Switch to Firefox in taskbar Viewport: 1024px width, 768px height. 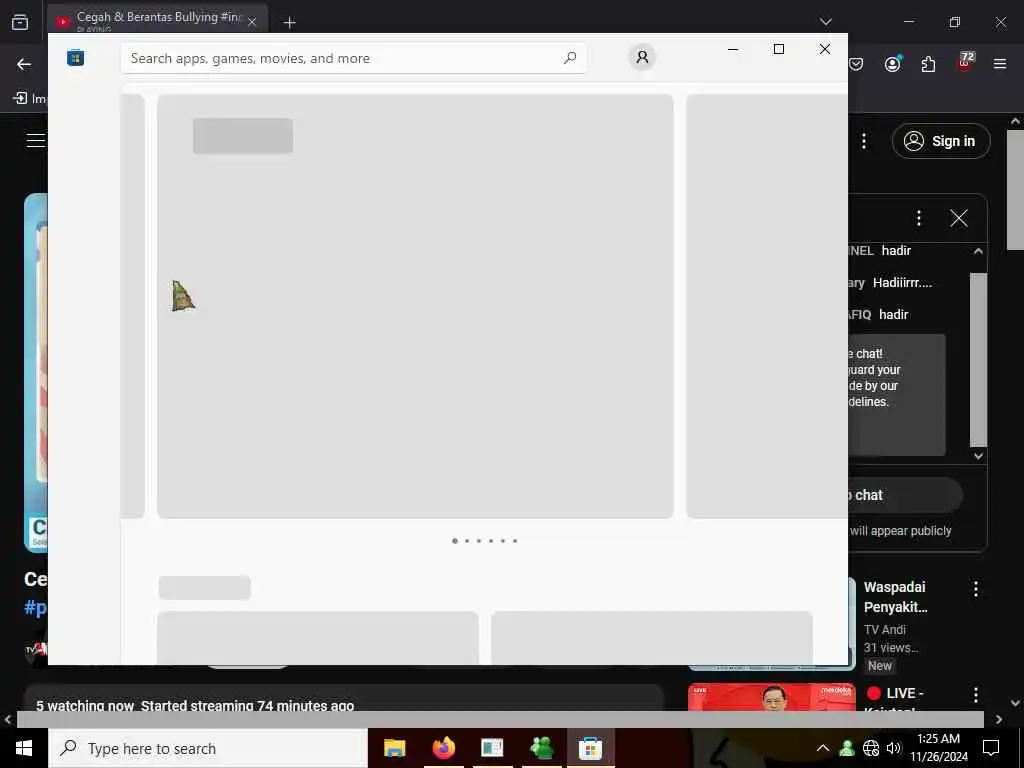(x=443, y=748)
